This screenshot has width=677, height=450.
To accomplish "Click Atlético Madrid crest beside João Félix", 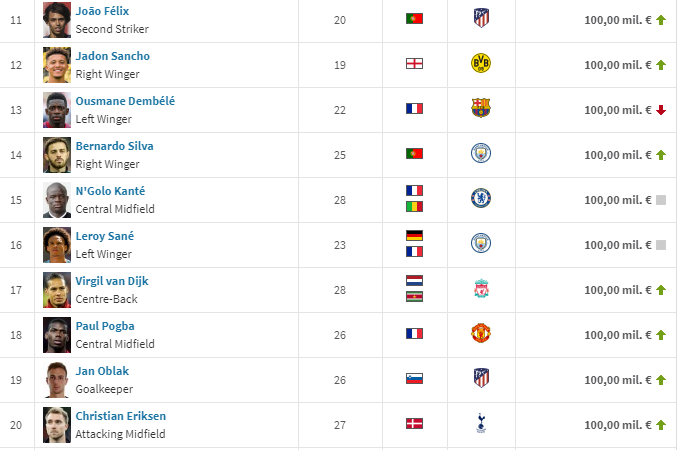I will point(481,19).
